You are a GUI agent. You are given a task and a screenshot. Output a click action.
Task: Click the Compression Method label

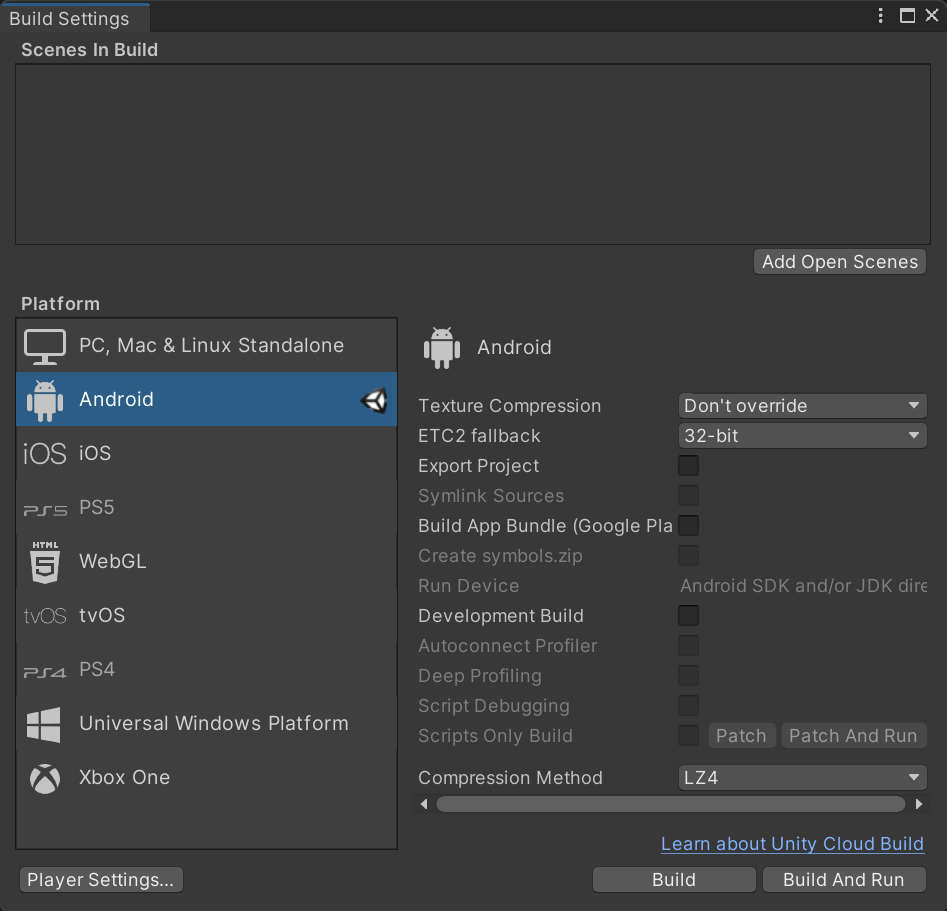(x=510, y=777)
